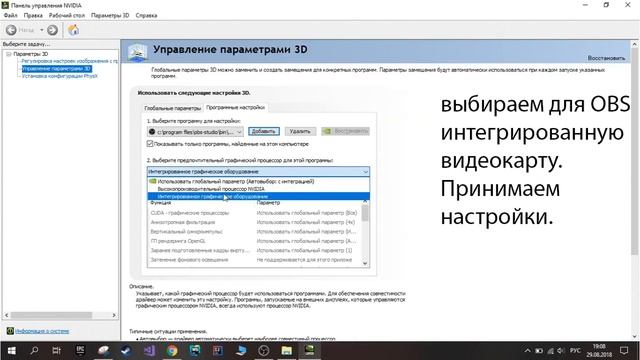Screen dimensions: 640x360
Task: Click the settings list scrollbar thumb
Action: (365, 213)
